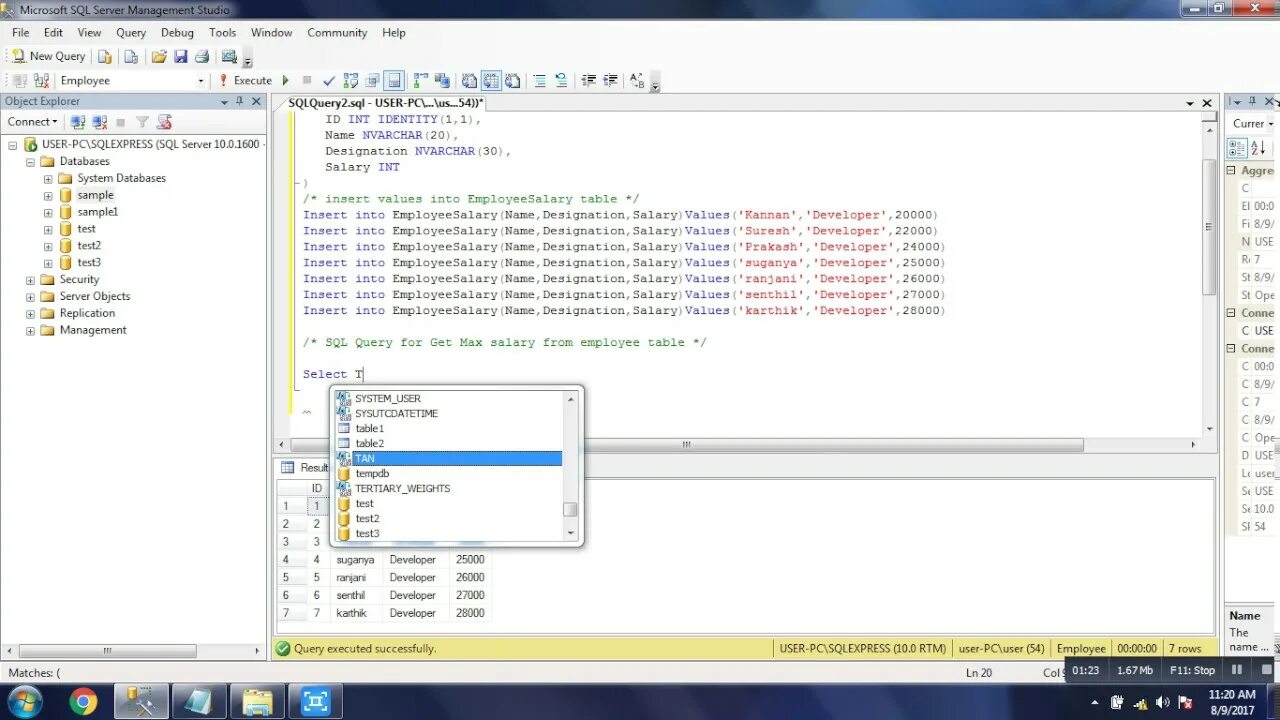Open the Query menu
The width and height of the screenshot is (1280, 720).
[131, 32]
